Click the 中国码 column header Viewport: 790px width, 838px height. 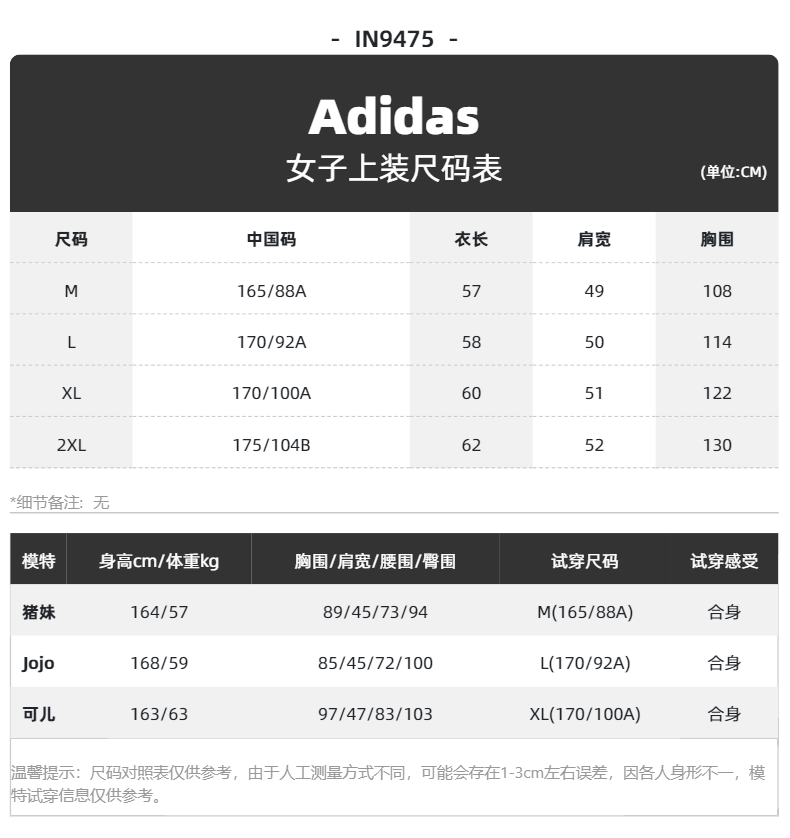[272, 239]
